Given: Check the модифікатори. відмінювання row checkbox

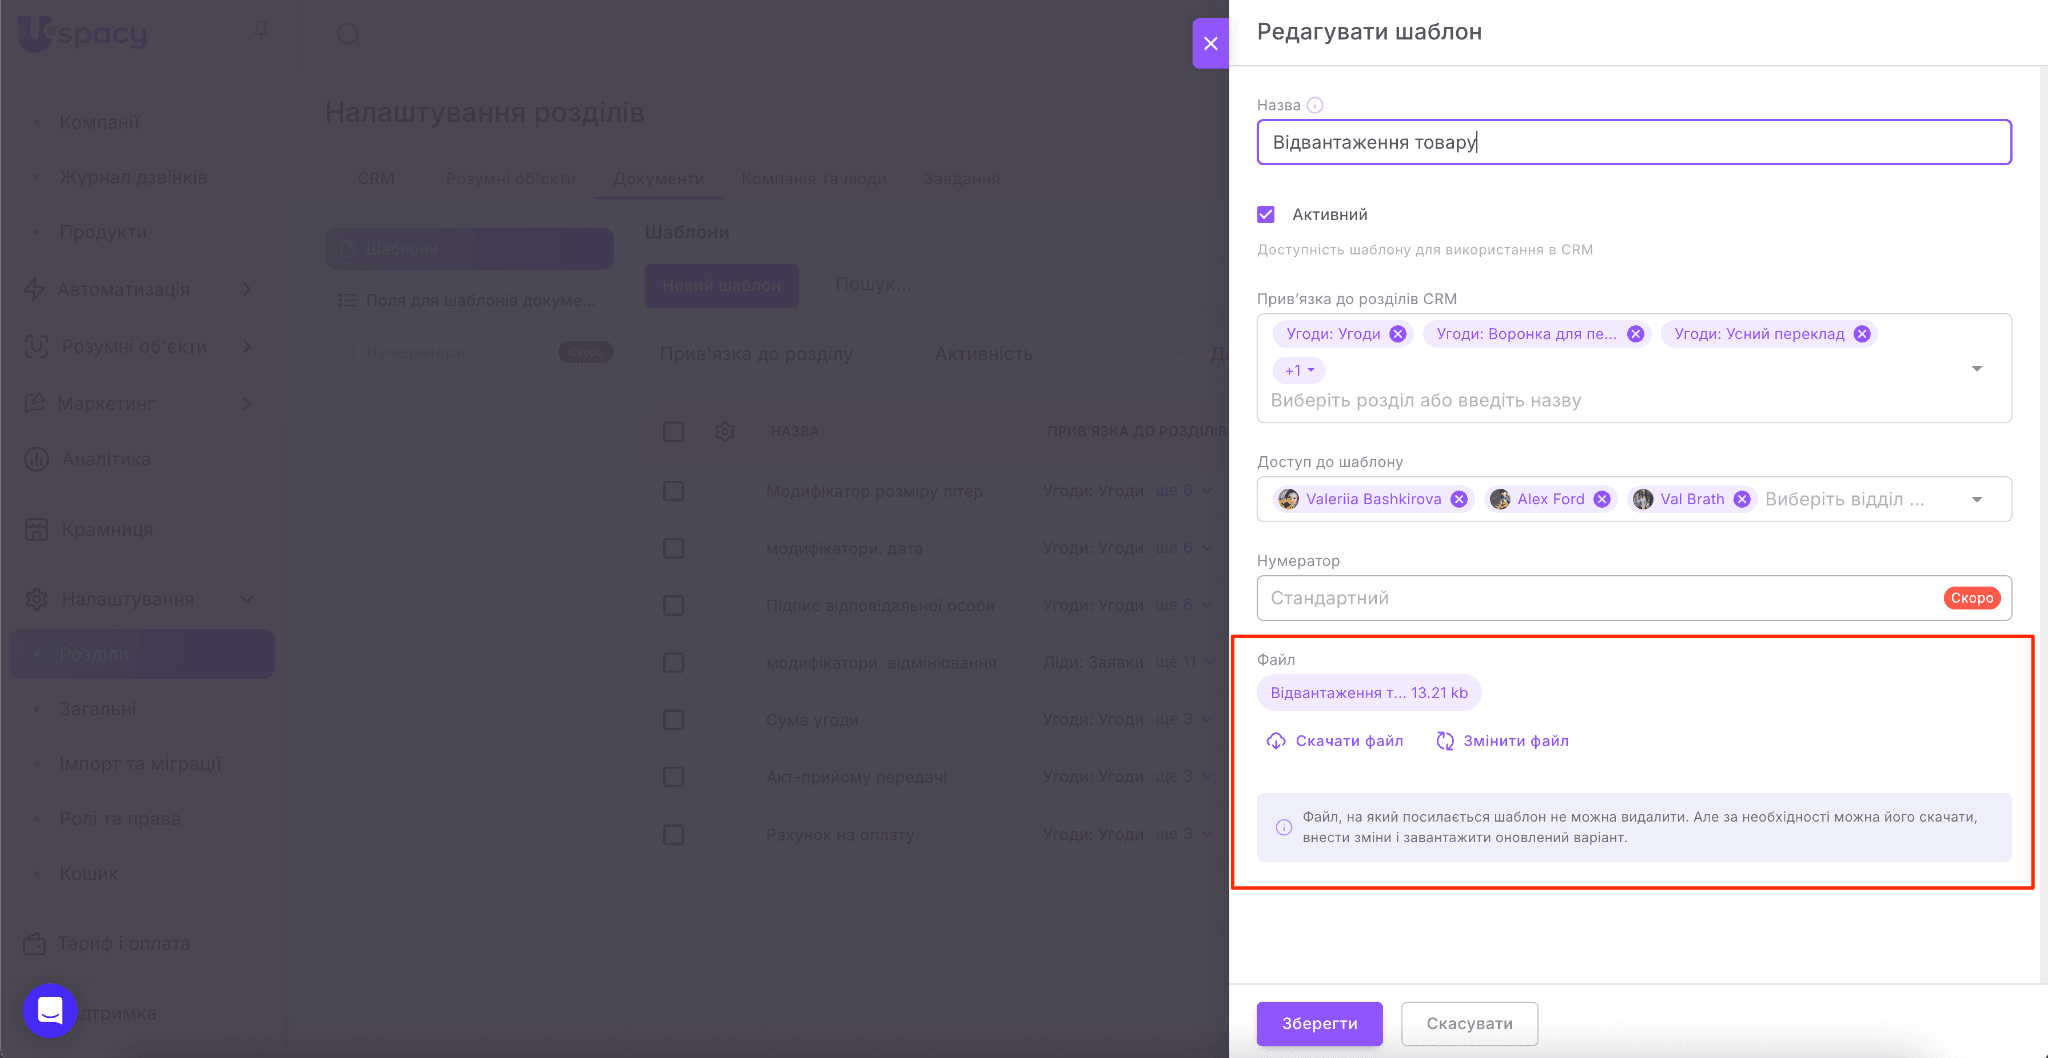Looking at the screenshot, I should point(673,663).
